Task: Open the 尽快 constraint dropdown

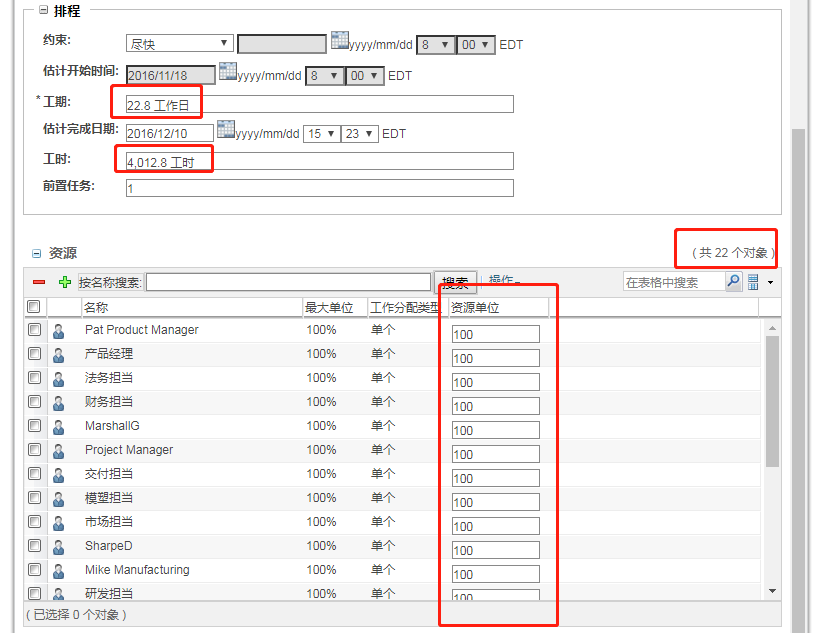Action: pos(178,43)
